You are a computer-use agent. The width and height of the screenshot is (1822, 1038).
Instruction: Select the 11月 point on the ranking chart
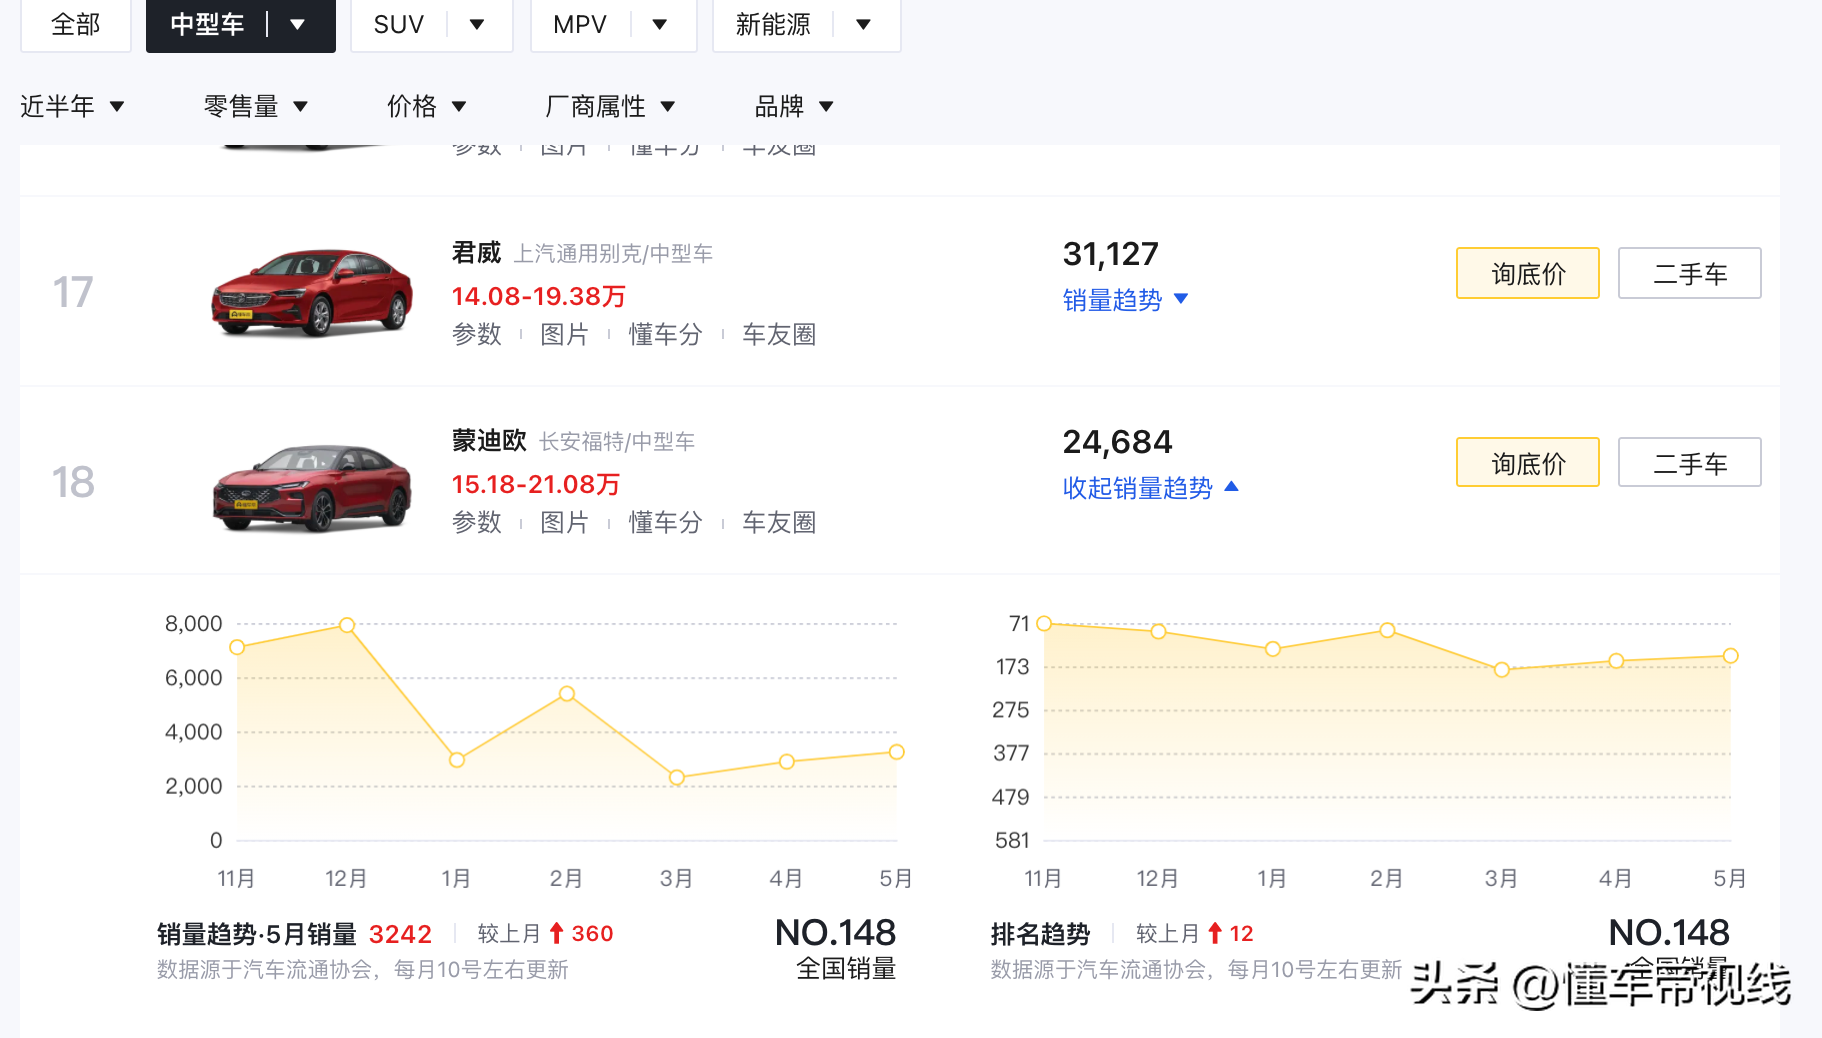(x=1044, y=623)
